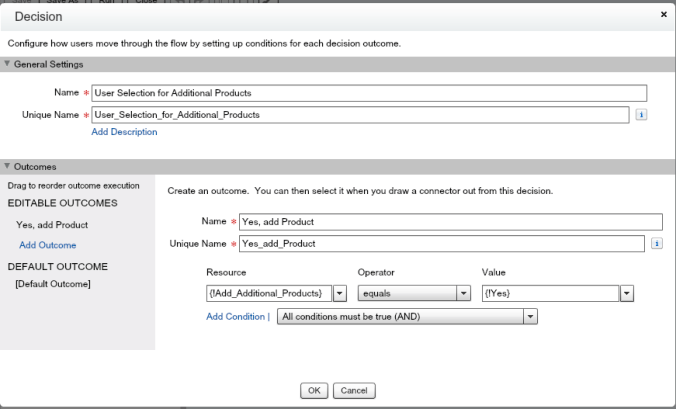
Task: Open the Value dropdown arrow
Action: tap(627, 293)
